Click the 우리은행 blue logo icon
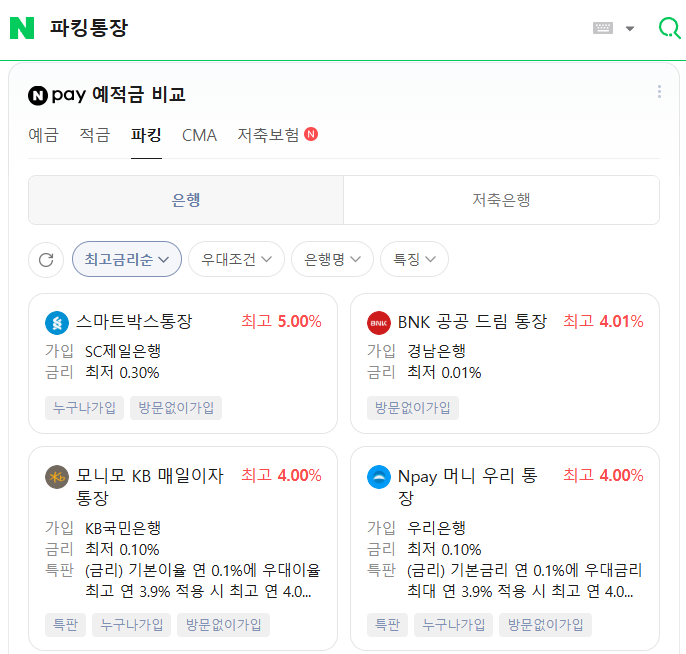Image resolution: width=686 pixels, height=654 pixels. 379,477
